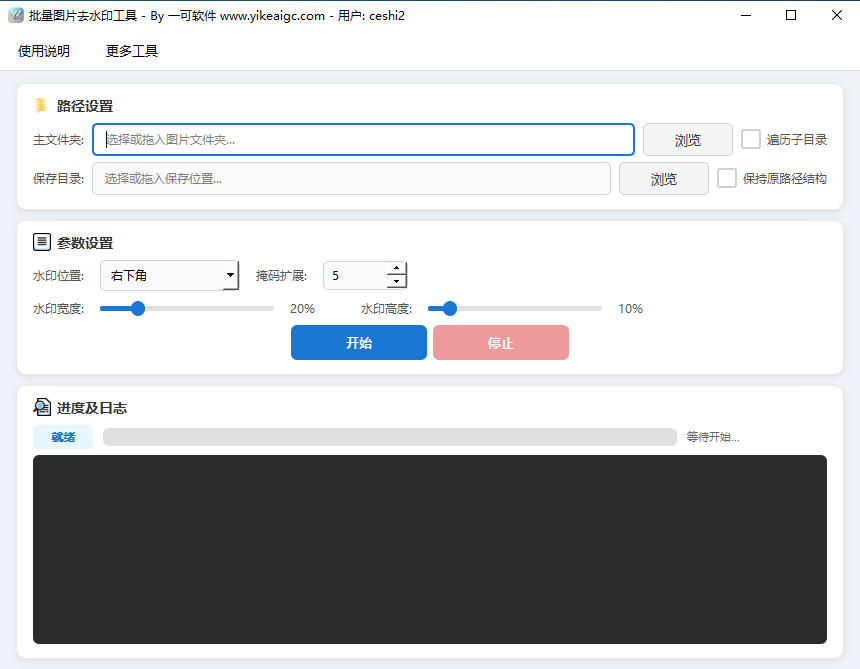
Task: Click the 水印高度 slider handle
Action: click(448, 308)
